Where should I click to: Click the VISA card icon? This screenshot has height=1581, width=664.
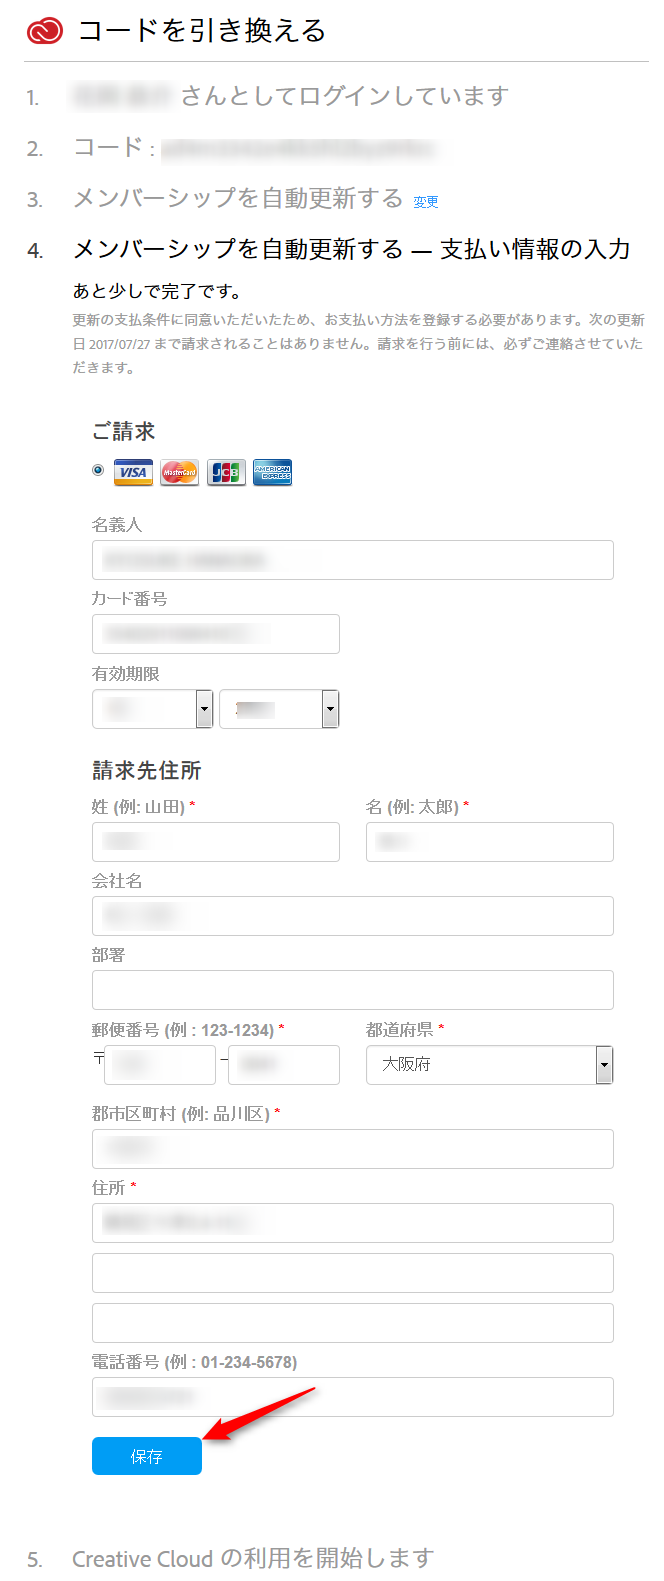(x=133, y=472)
